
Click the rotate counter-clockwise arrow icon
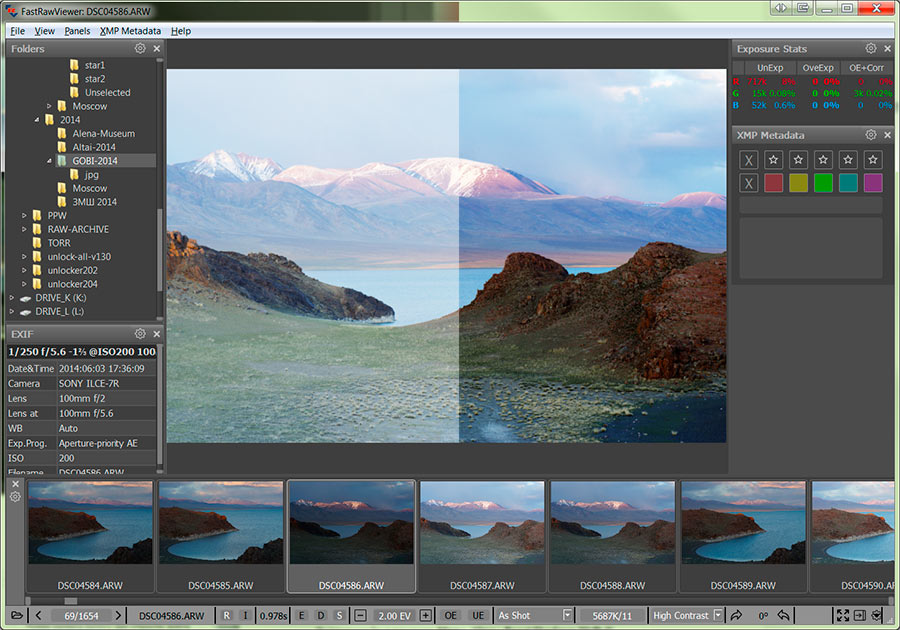click(786, 615)
